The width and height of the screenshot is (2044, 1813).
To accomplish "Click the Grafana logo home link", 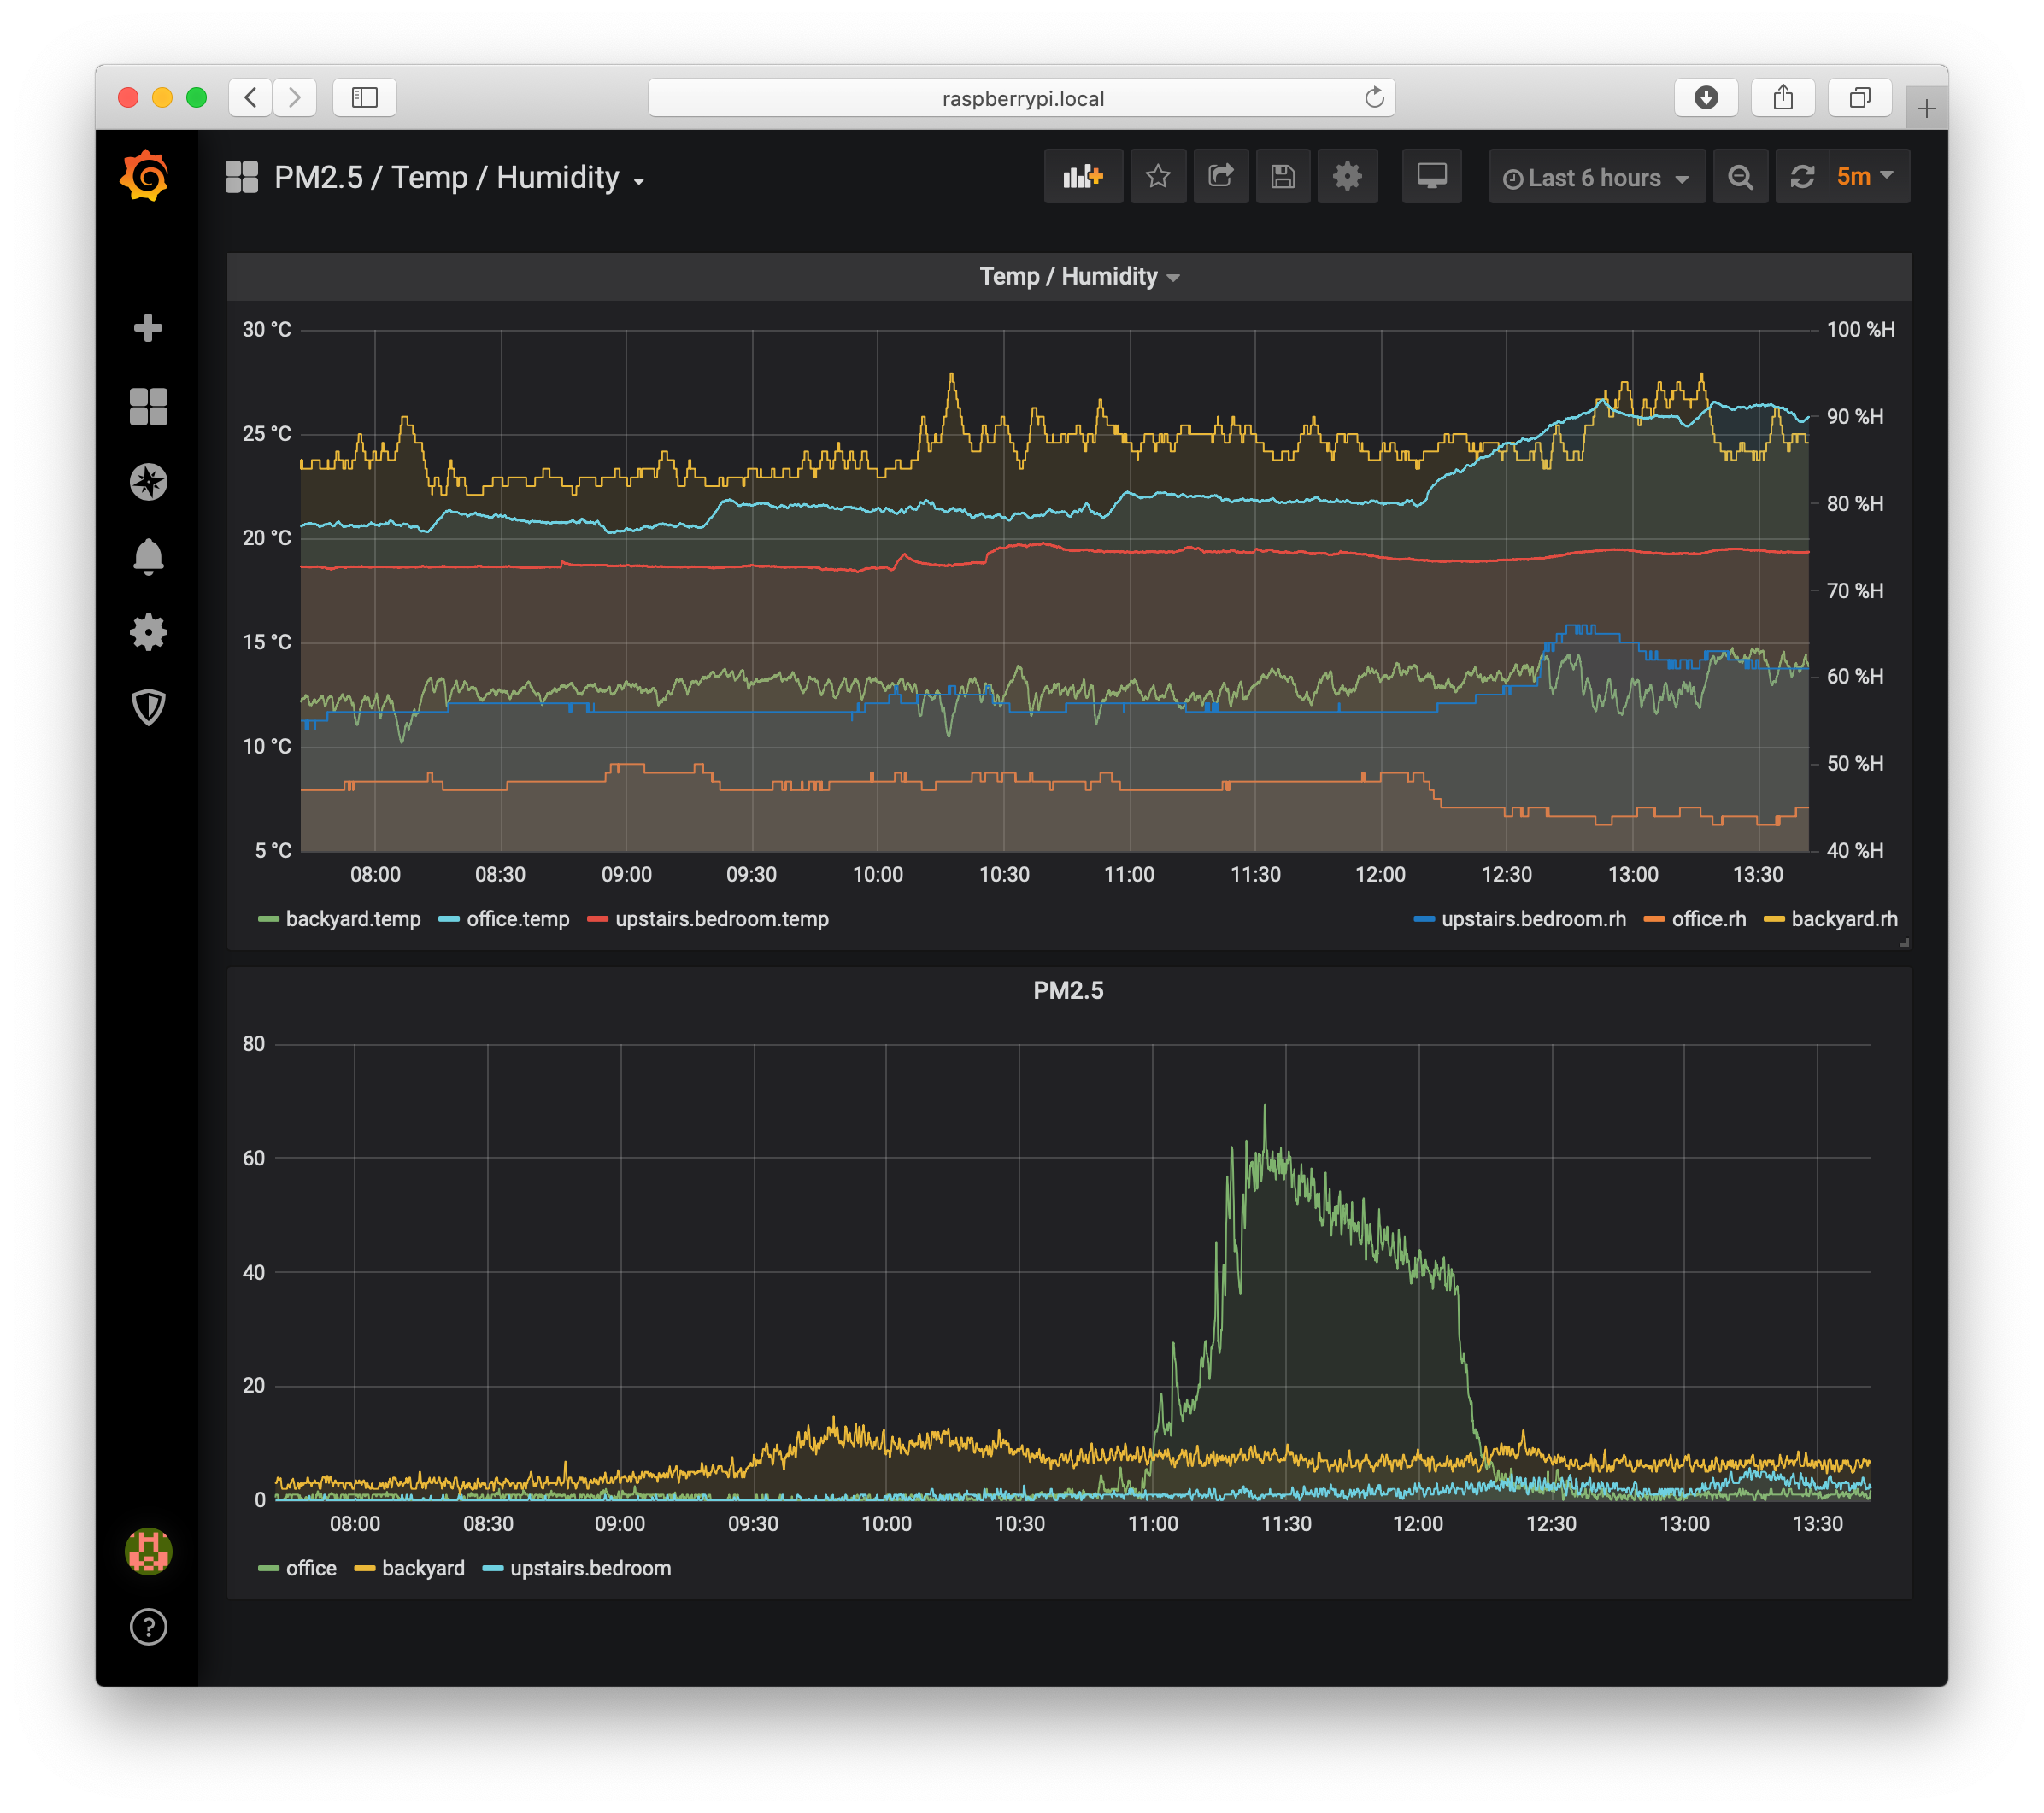I will (x=145, y=177).
